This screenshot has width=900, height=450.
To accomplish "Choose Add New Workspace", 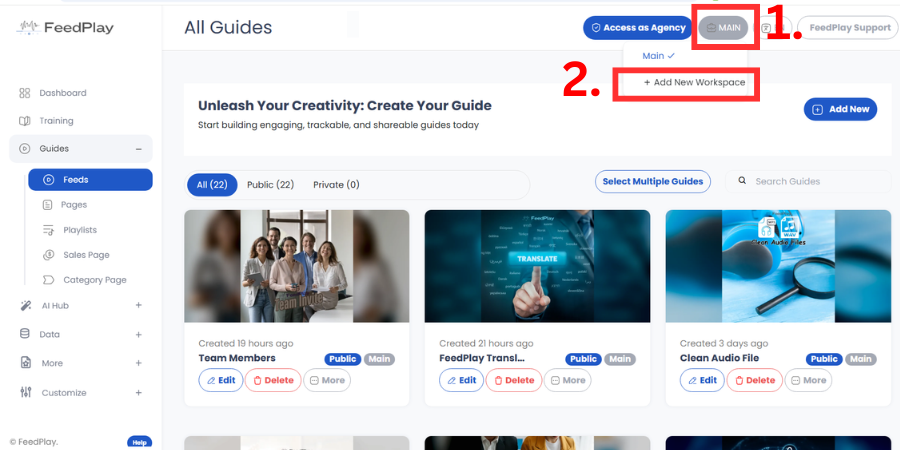I will 695,82.
